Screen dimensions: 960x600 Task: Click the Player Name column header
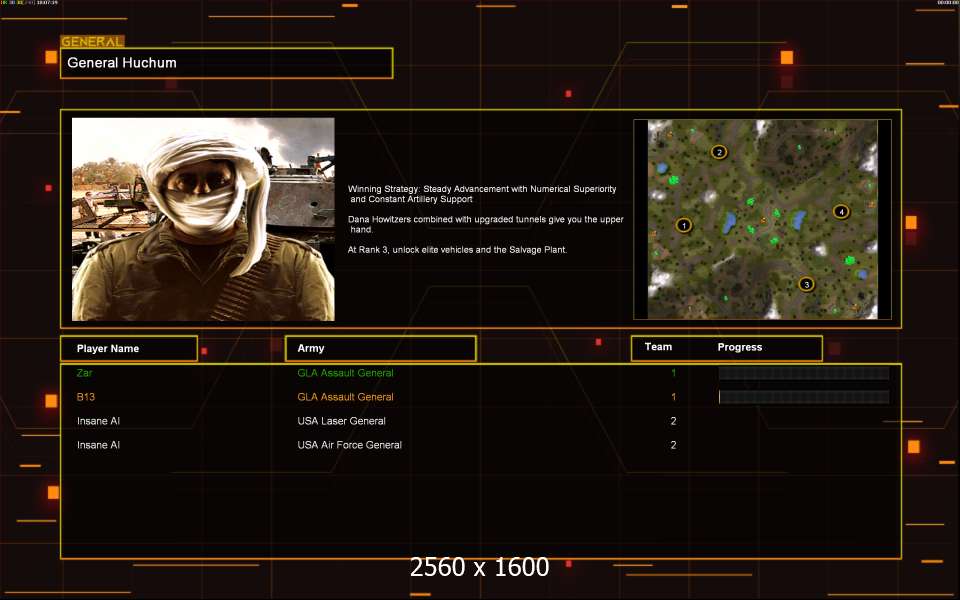128,348
